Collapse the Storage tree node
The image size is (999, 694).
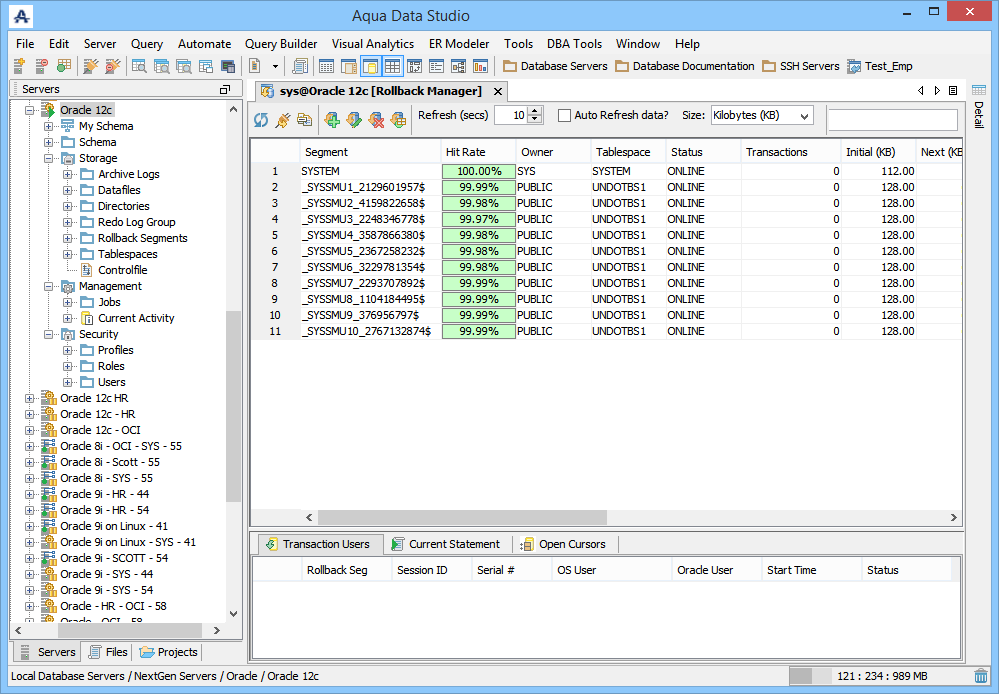48,158
